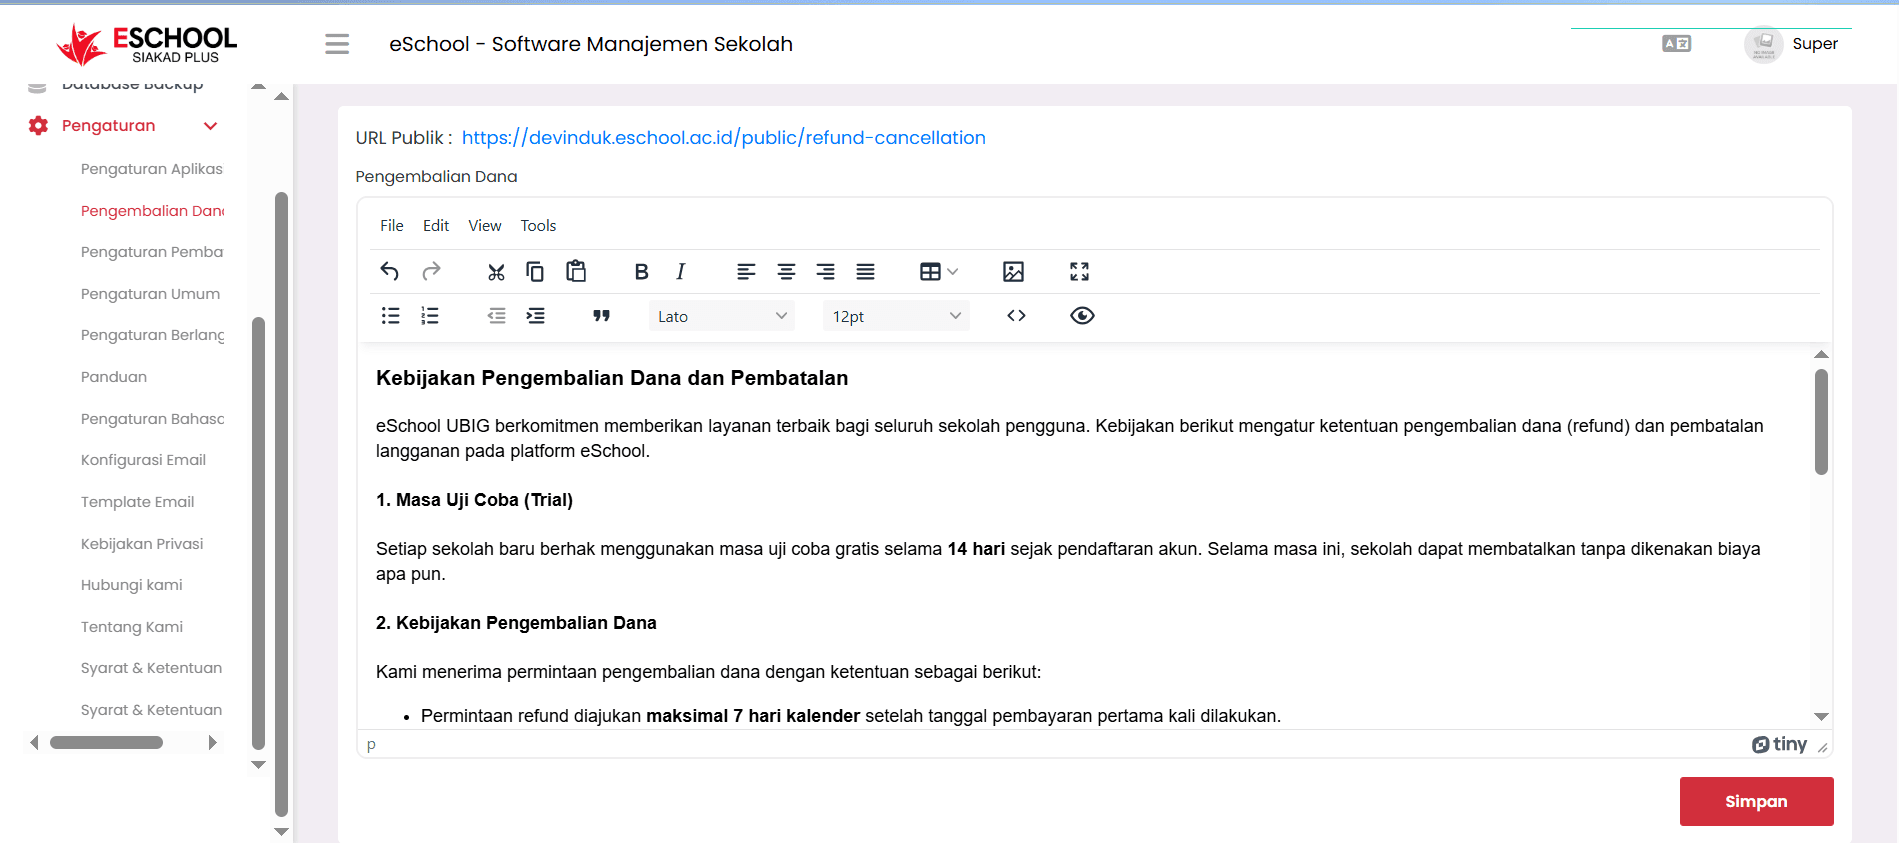Open Pengaturan Umum sidebar item
Image resolution: width=1899 pixels, height=843 pixels.
[x=150, y=294]
